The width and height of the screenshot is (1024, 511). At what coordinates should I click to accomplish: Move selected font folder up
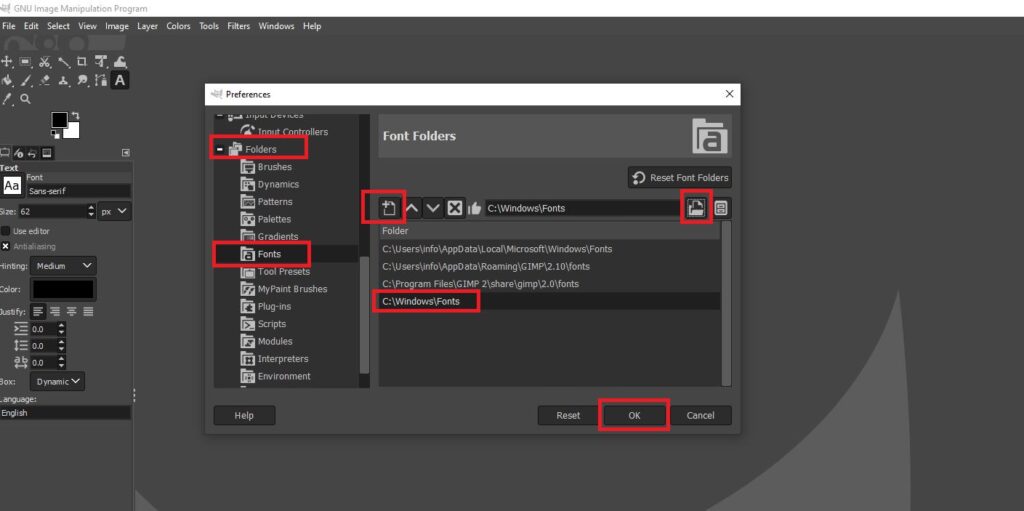point(412,208)
